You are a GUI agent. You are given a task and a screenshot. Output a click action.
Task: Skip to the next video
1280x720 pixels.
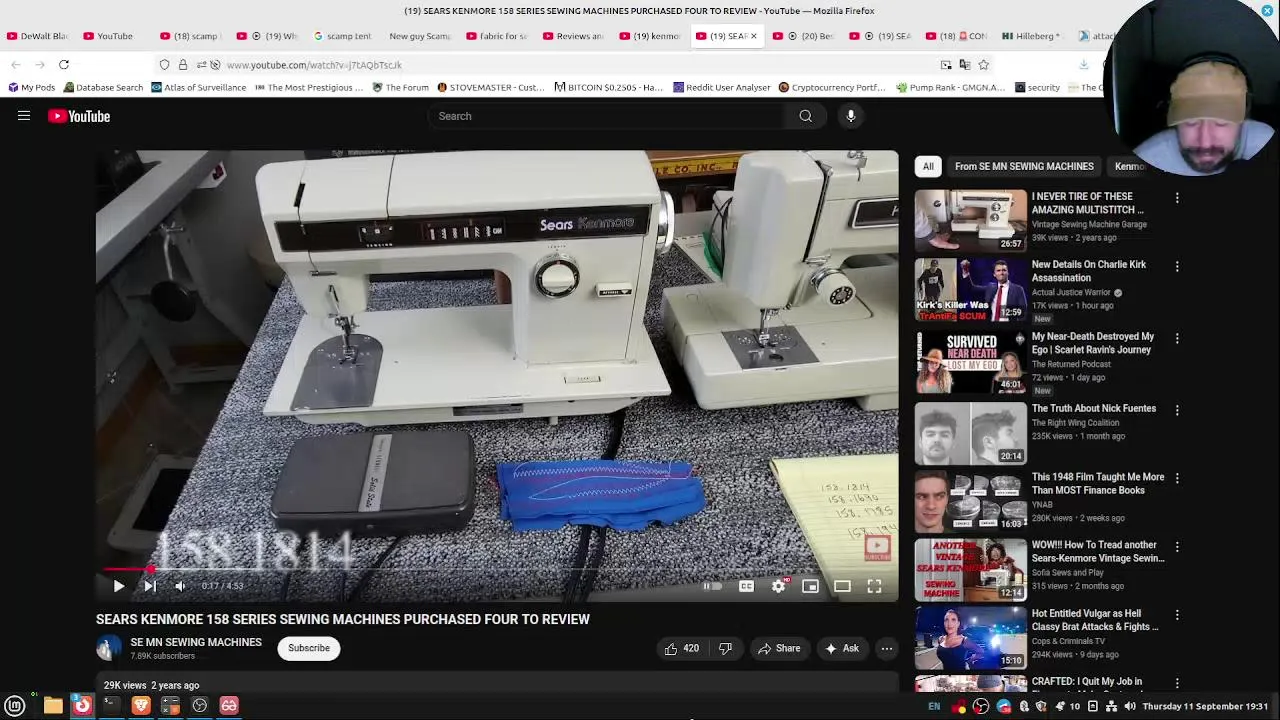149,586
